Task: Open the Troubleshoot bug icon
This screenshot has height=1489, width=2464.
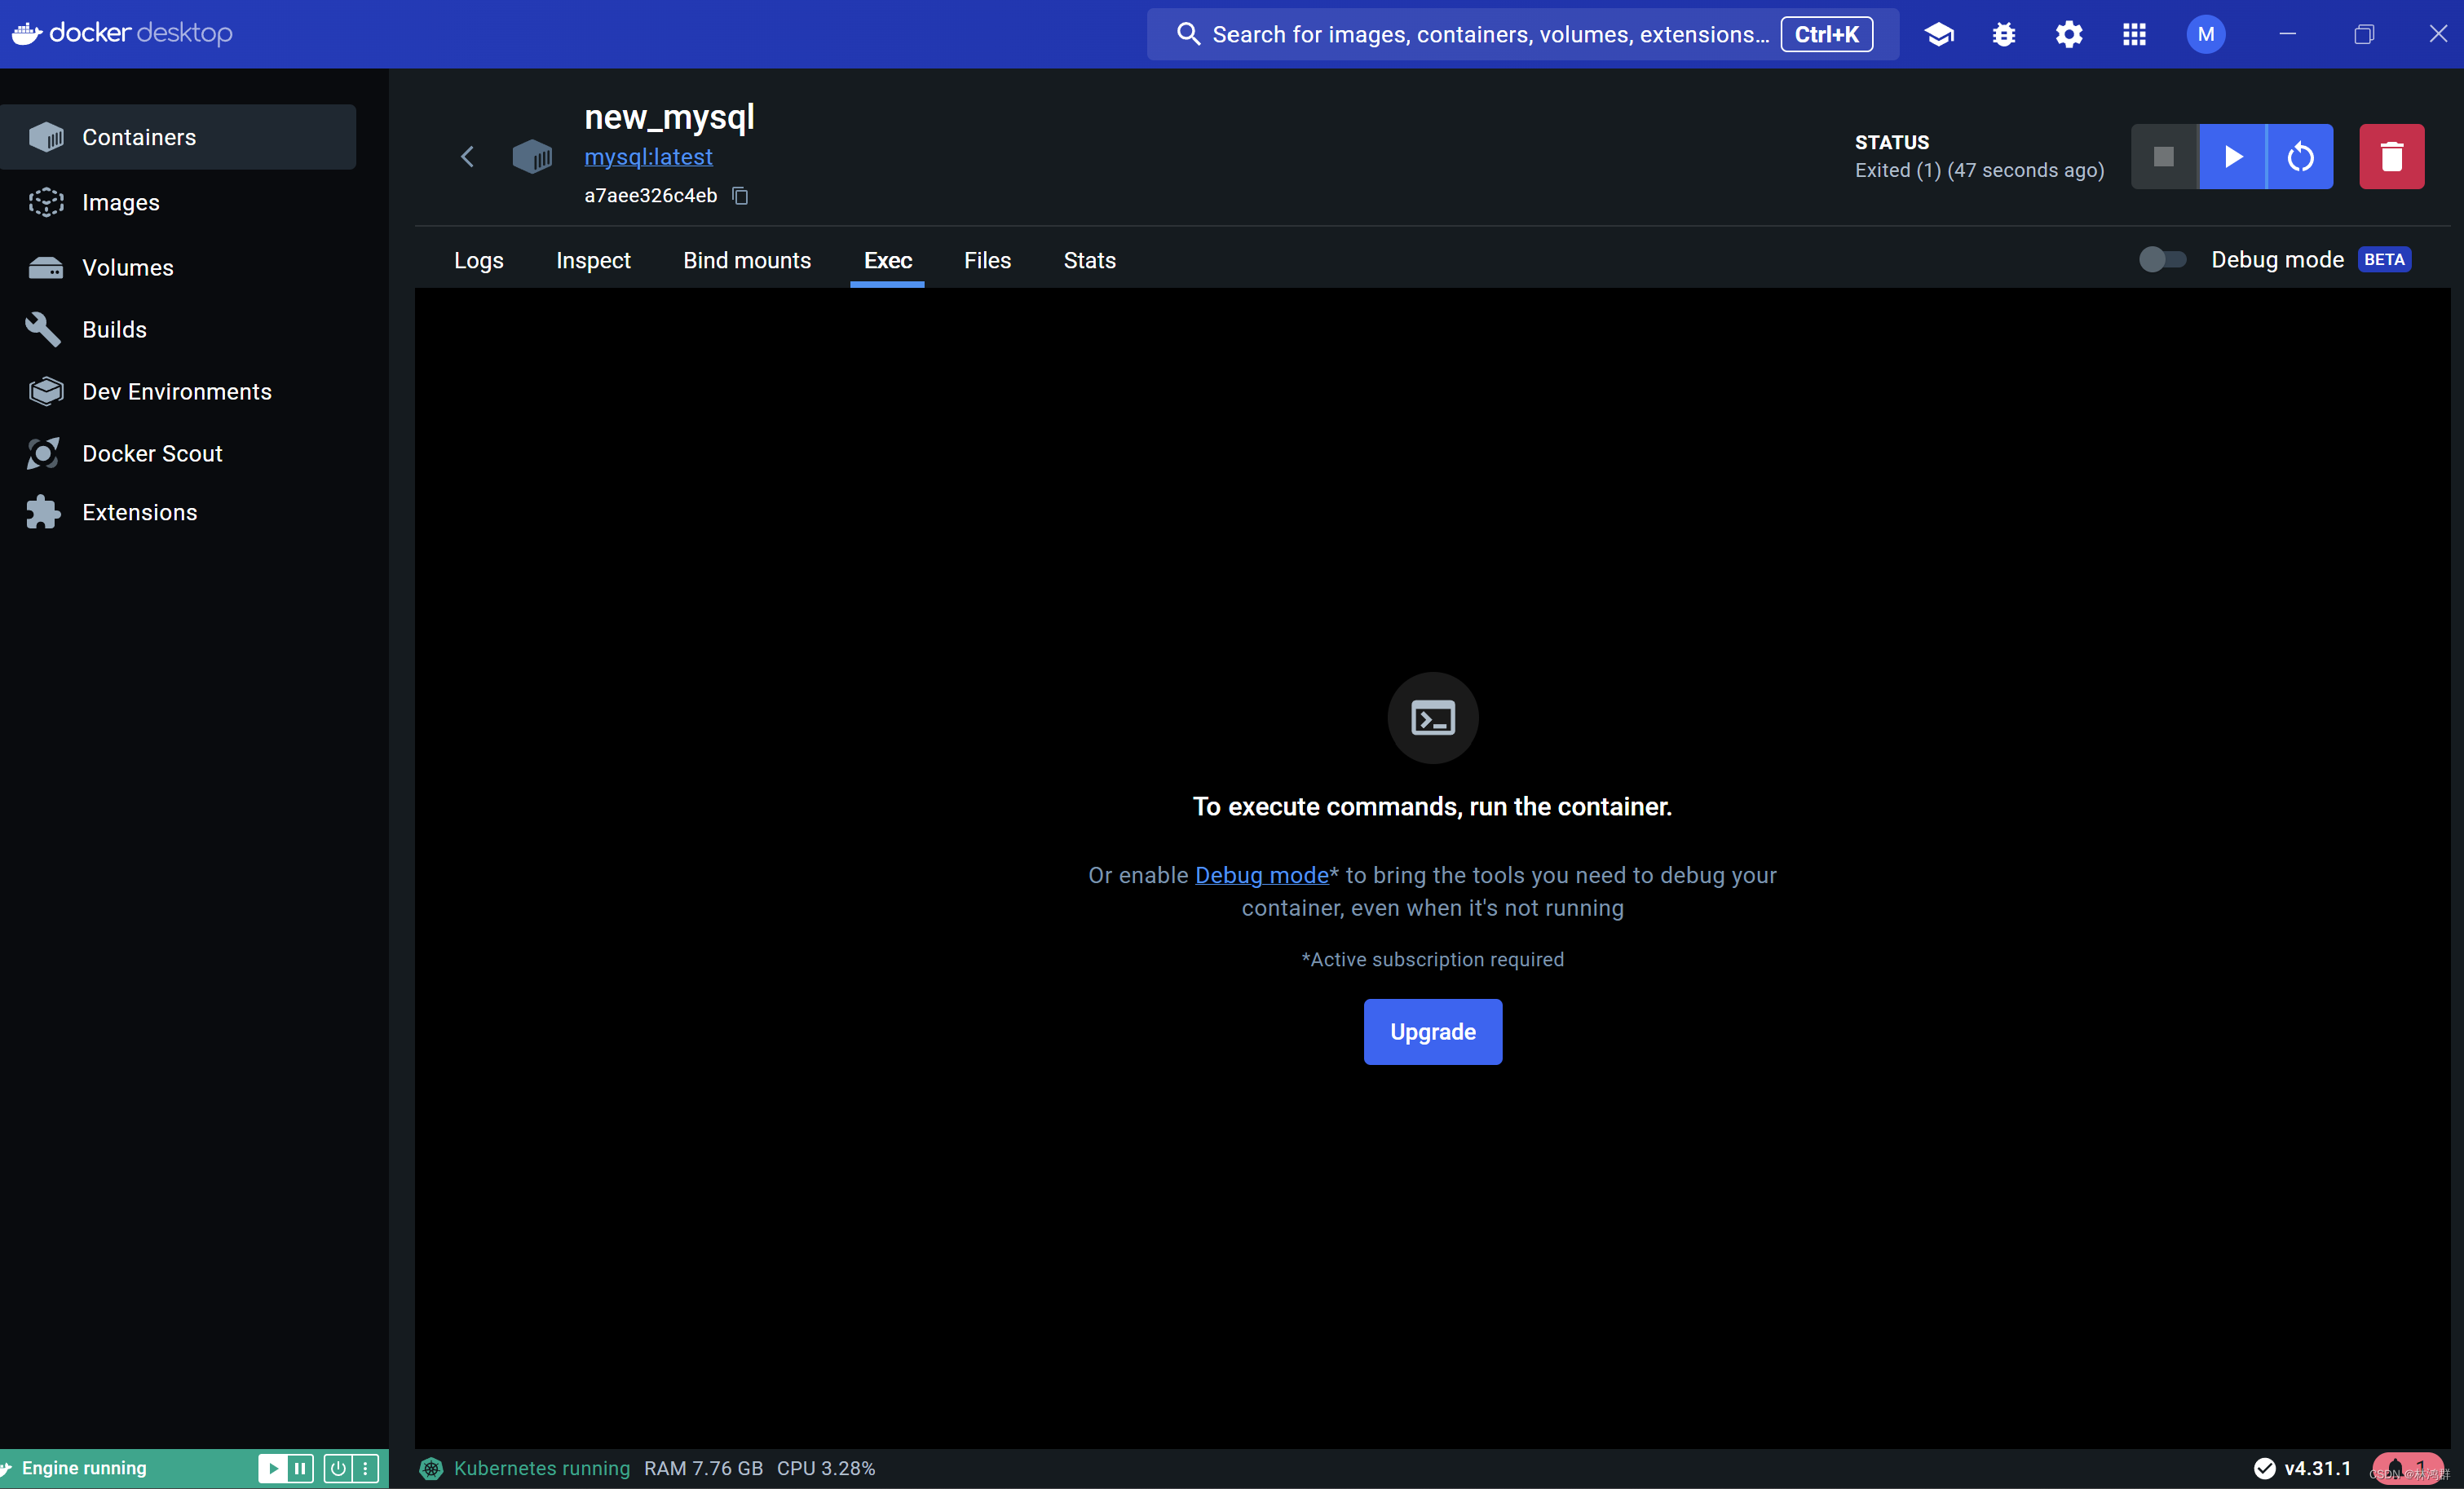Action: coord(2004,34)
